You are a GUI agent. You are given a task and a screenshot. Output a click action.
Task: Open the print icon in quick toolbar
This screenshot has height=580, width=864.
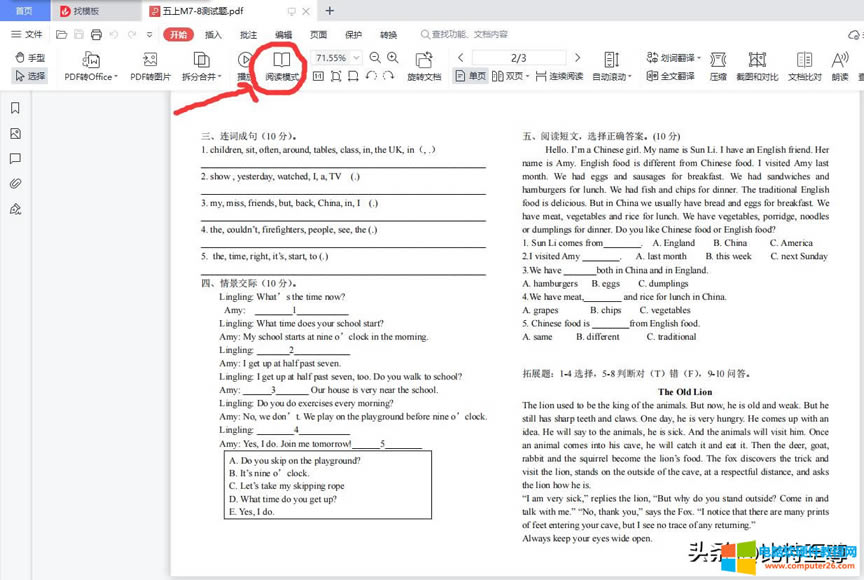(98, 34)
